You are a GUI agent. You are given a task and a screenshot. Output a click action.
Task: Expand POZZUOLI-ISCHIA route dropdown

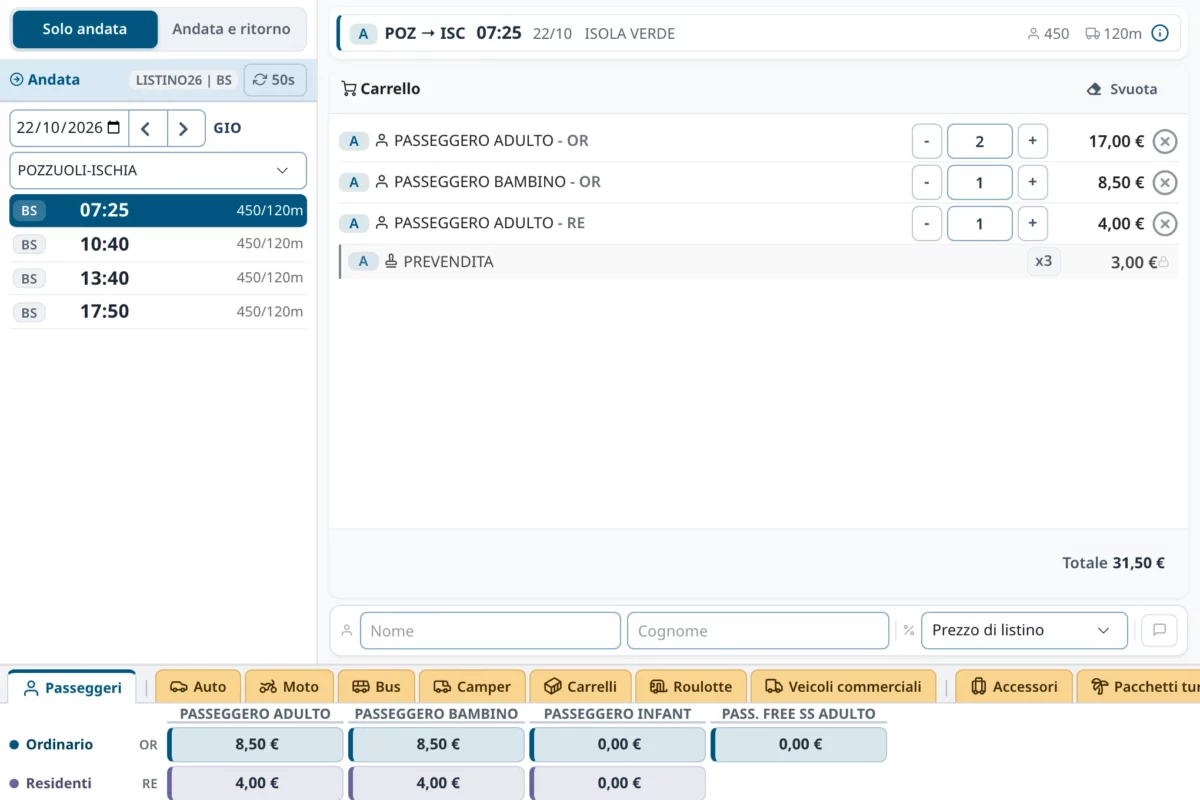click(x=158, y=171)
